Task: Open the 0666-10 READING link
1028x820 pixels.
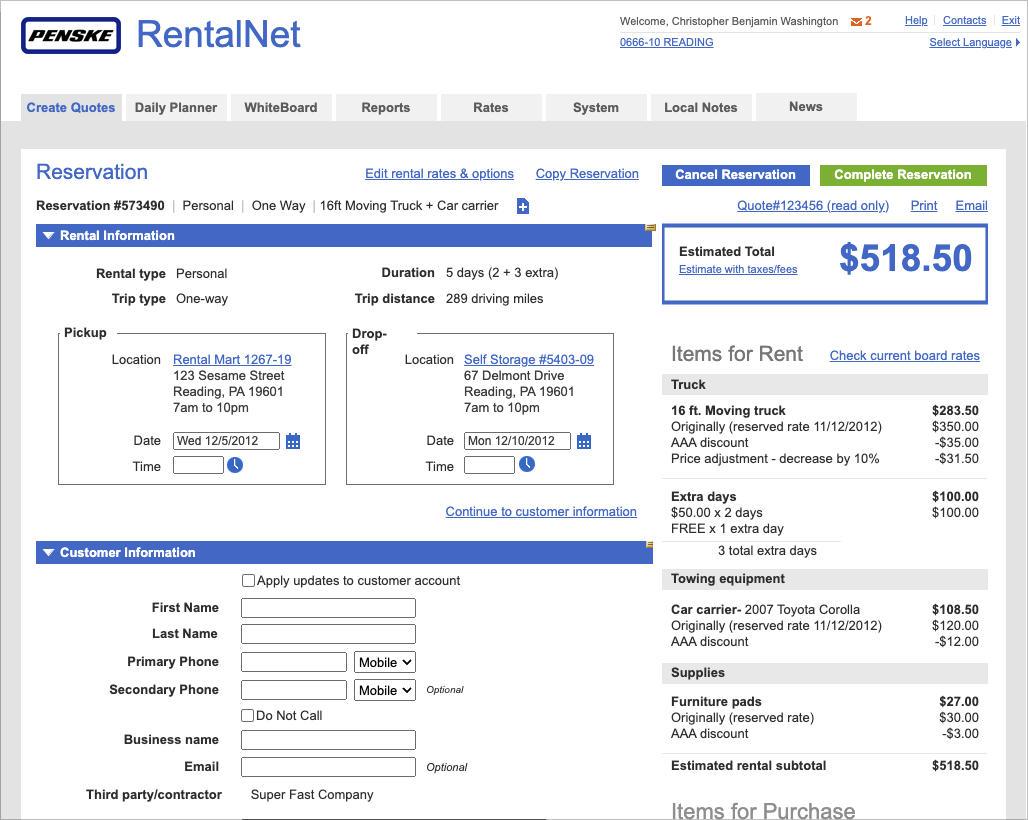Action: point(667,42)
